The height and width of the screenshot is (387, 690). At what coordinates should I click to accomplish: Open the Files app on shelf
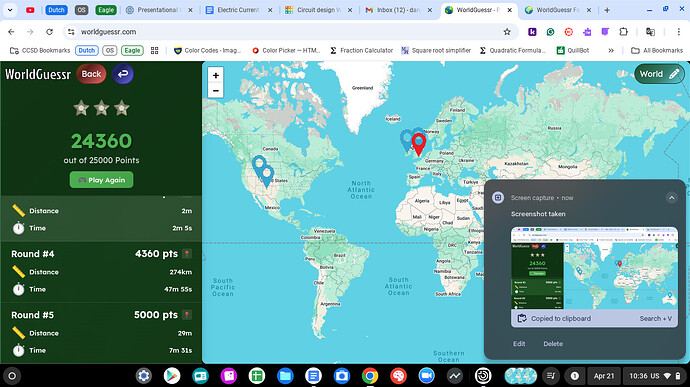[285, 376]
